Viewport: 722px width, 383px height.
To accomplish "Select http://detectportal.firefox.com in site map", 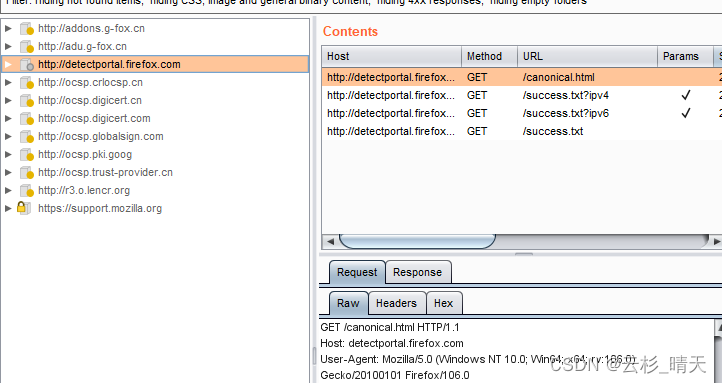I will coord(109,64).
